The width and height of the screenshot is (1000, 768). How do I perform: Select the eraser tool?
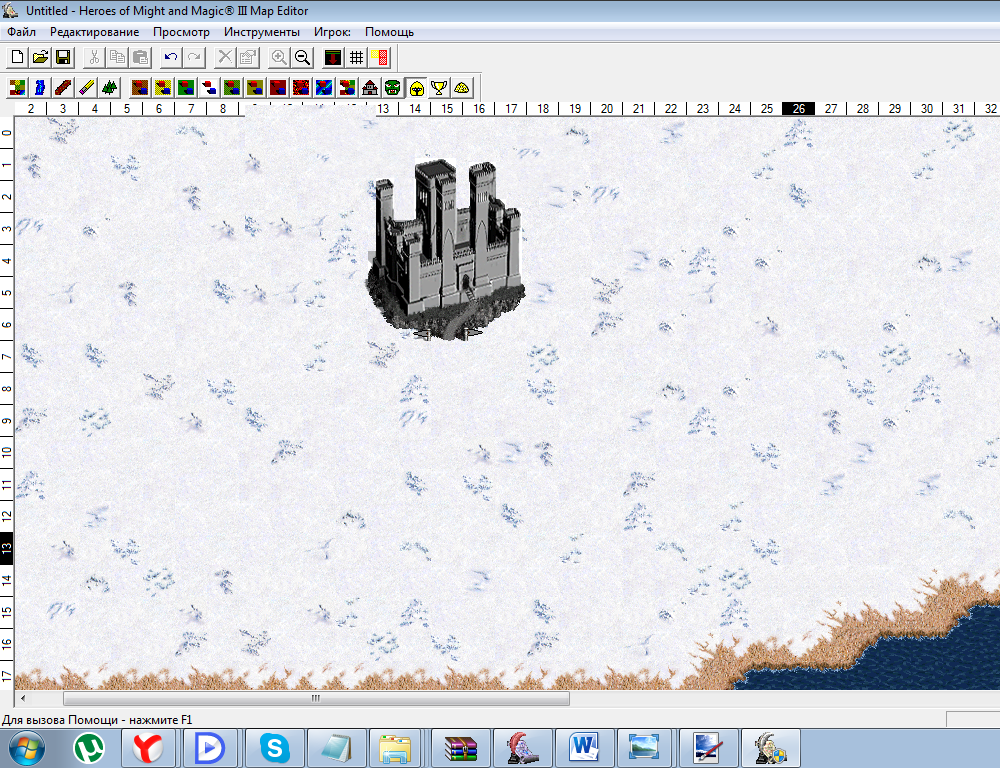click(86, 87)
